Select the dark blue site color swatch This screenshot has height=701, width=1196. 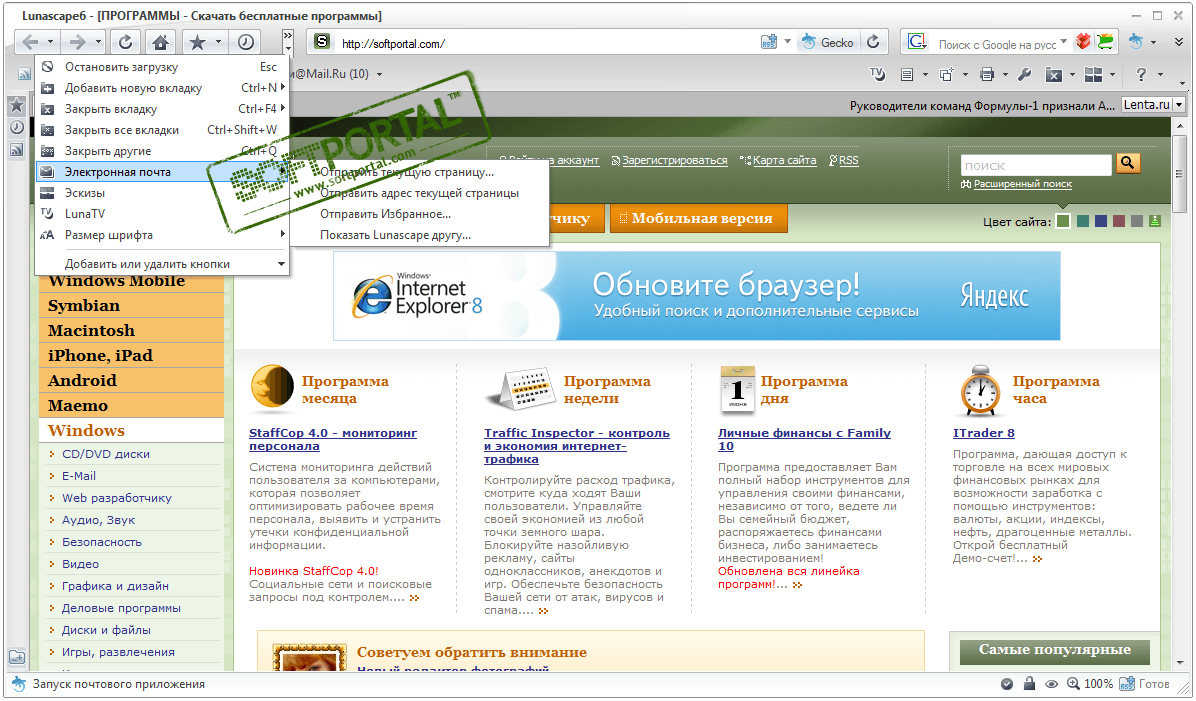pyautogui.click(x=1101, y=221)
